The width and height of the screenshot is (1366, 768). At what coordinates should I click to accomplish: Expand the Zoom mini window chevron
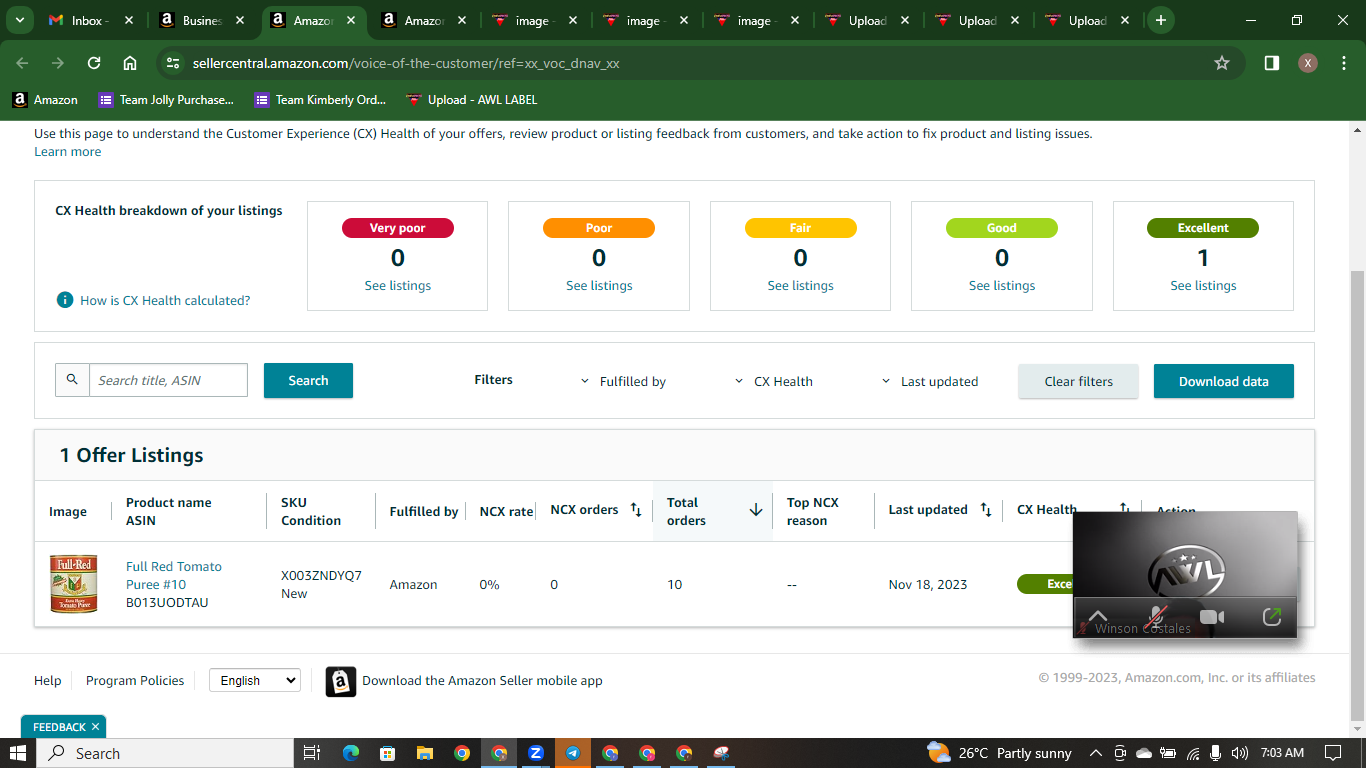(x=1098, y=617)
